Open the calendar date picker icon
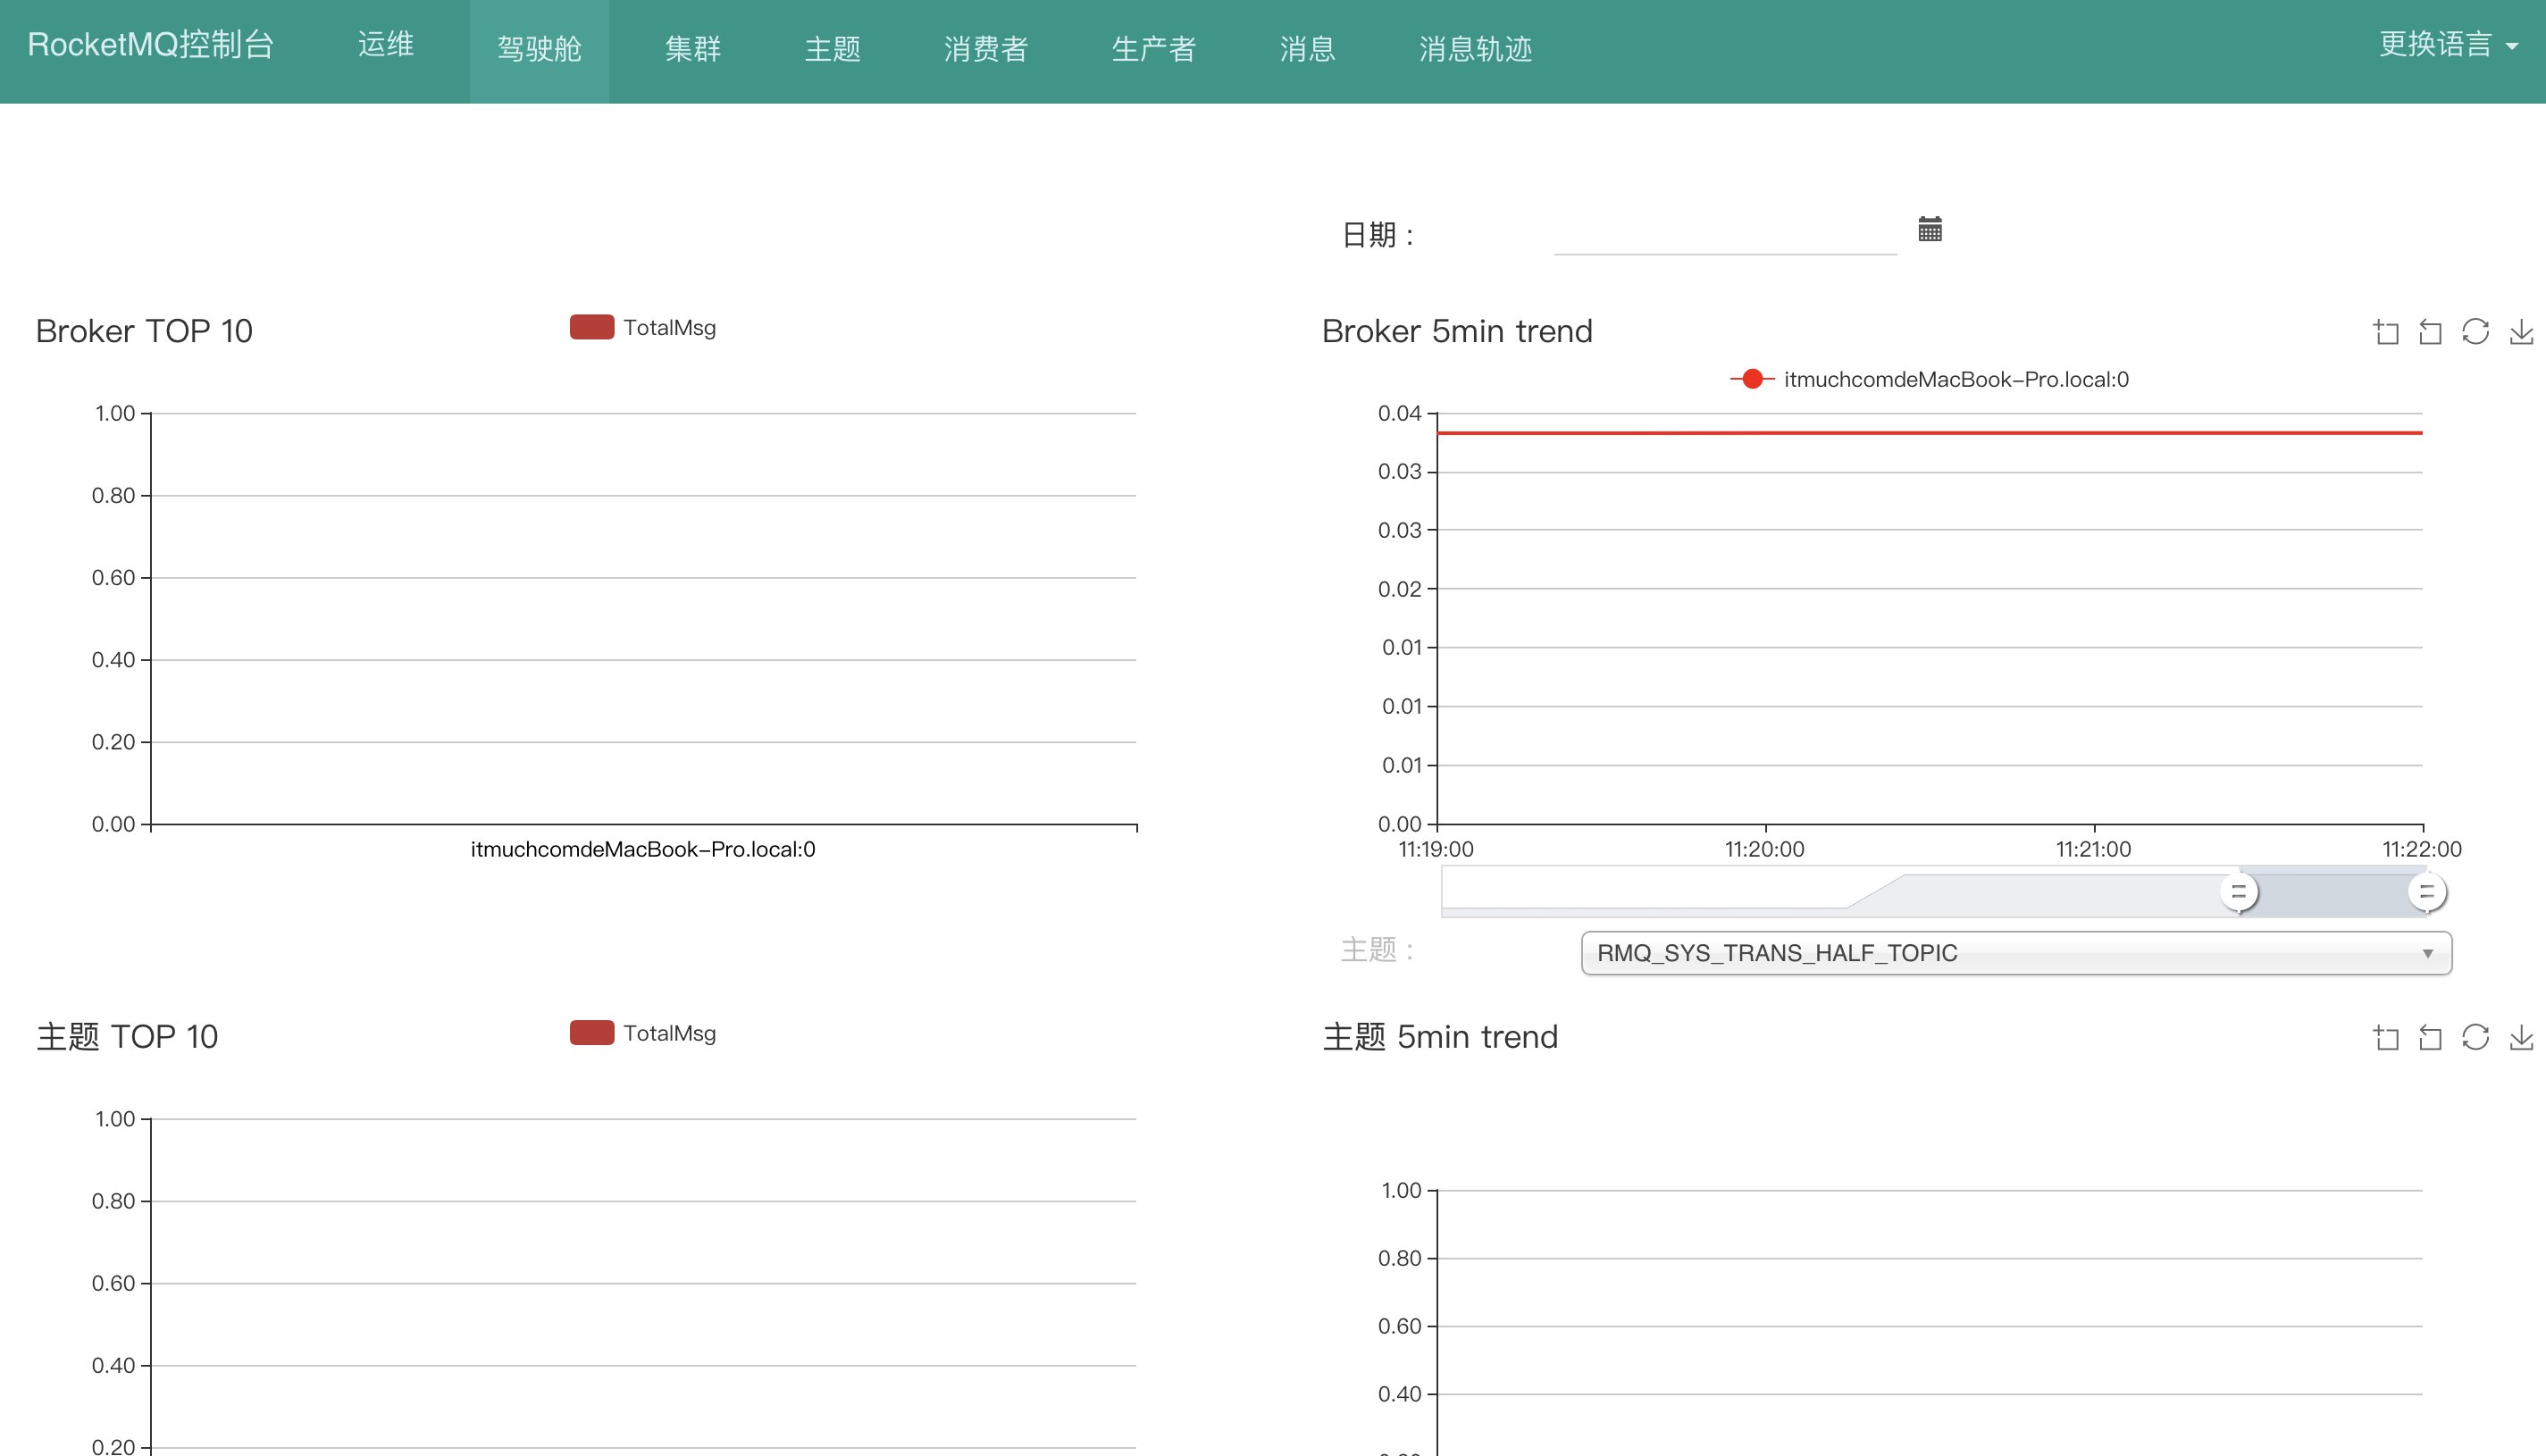The image size is (2546, 1456). click(x=1929, y=229)
